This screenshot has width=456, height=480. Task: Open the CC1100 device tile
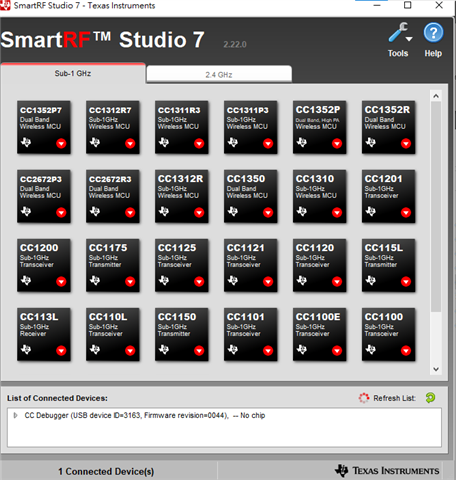tap(389, 334)
